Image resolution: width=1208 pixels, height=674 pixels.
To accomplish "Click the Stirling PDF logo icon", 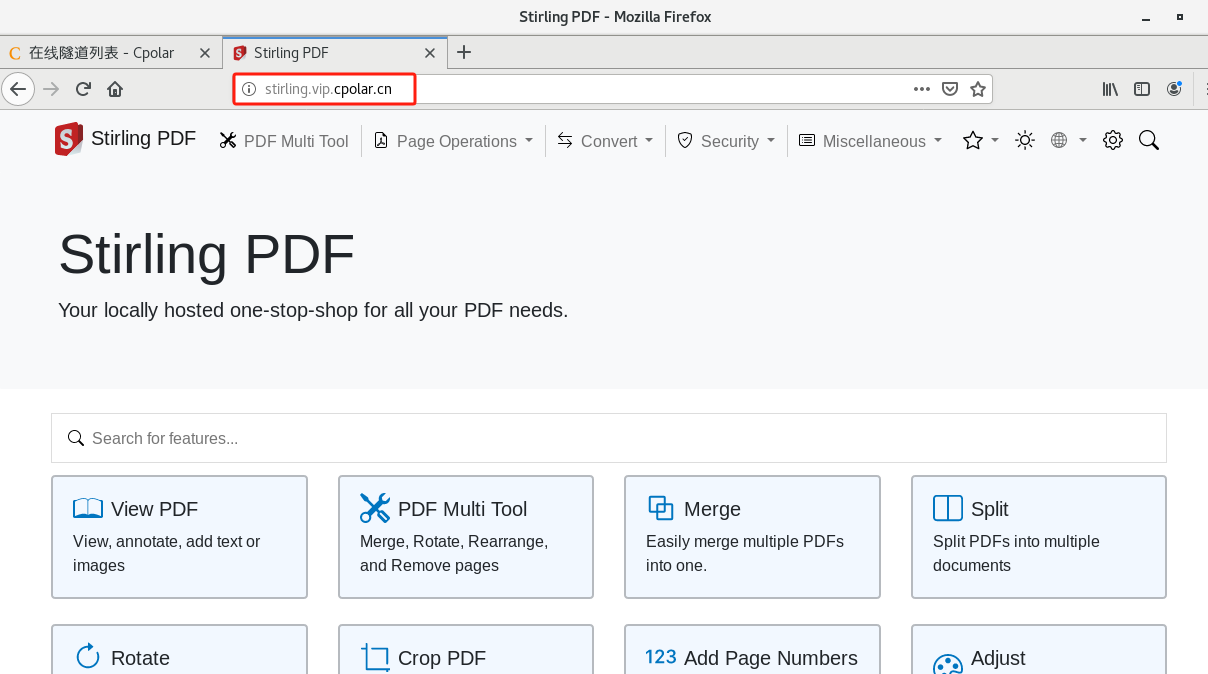I will click(x=69, y=139).
